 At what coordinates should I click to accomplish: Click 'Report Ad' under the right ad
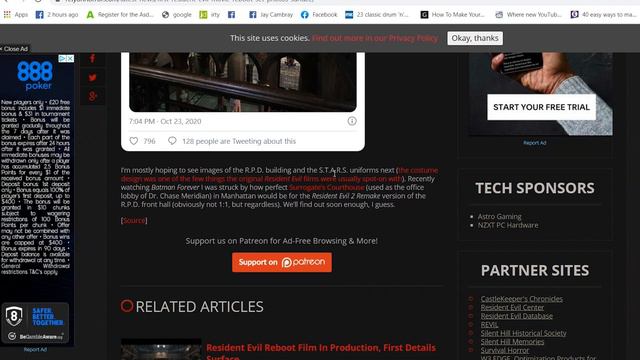point(535,143)
